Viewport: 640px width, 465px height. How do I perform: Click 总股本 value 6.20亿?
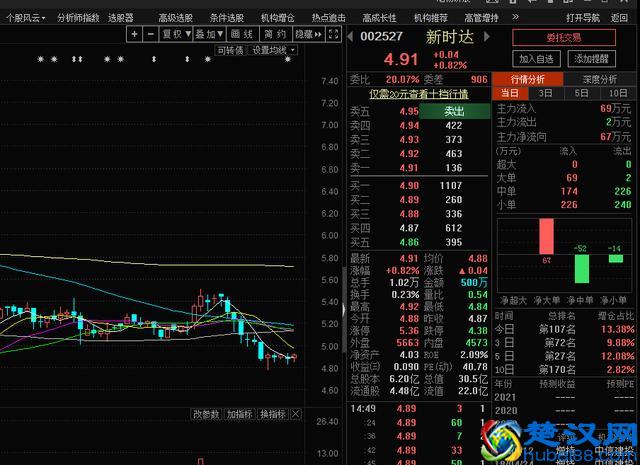tap(404, 379)
